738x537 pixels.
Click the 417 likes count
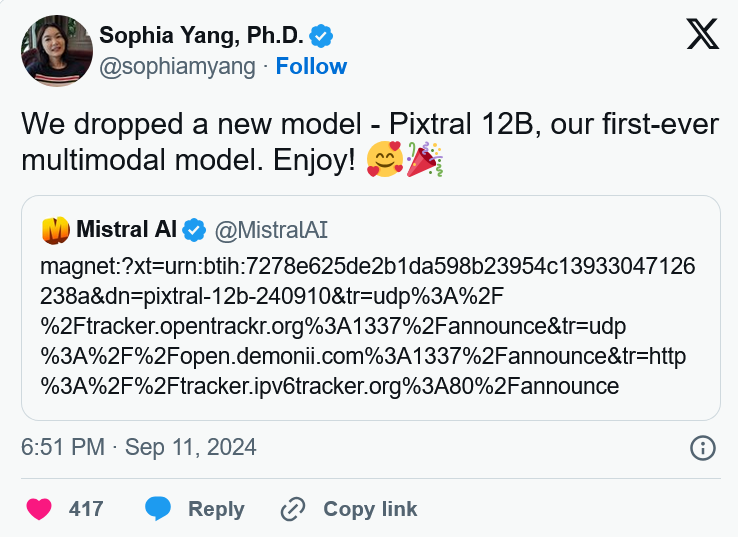tap(86, 509)
